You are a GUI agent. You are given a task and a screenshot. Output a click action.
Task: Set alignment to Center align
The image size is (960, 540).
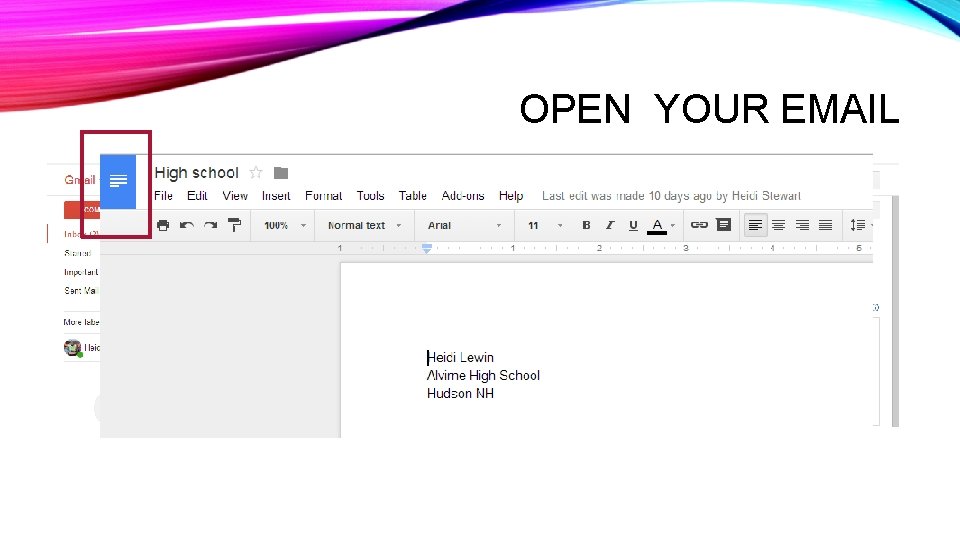[779, 225]
